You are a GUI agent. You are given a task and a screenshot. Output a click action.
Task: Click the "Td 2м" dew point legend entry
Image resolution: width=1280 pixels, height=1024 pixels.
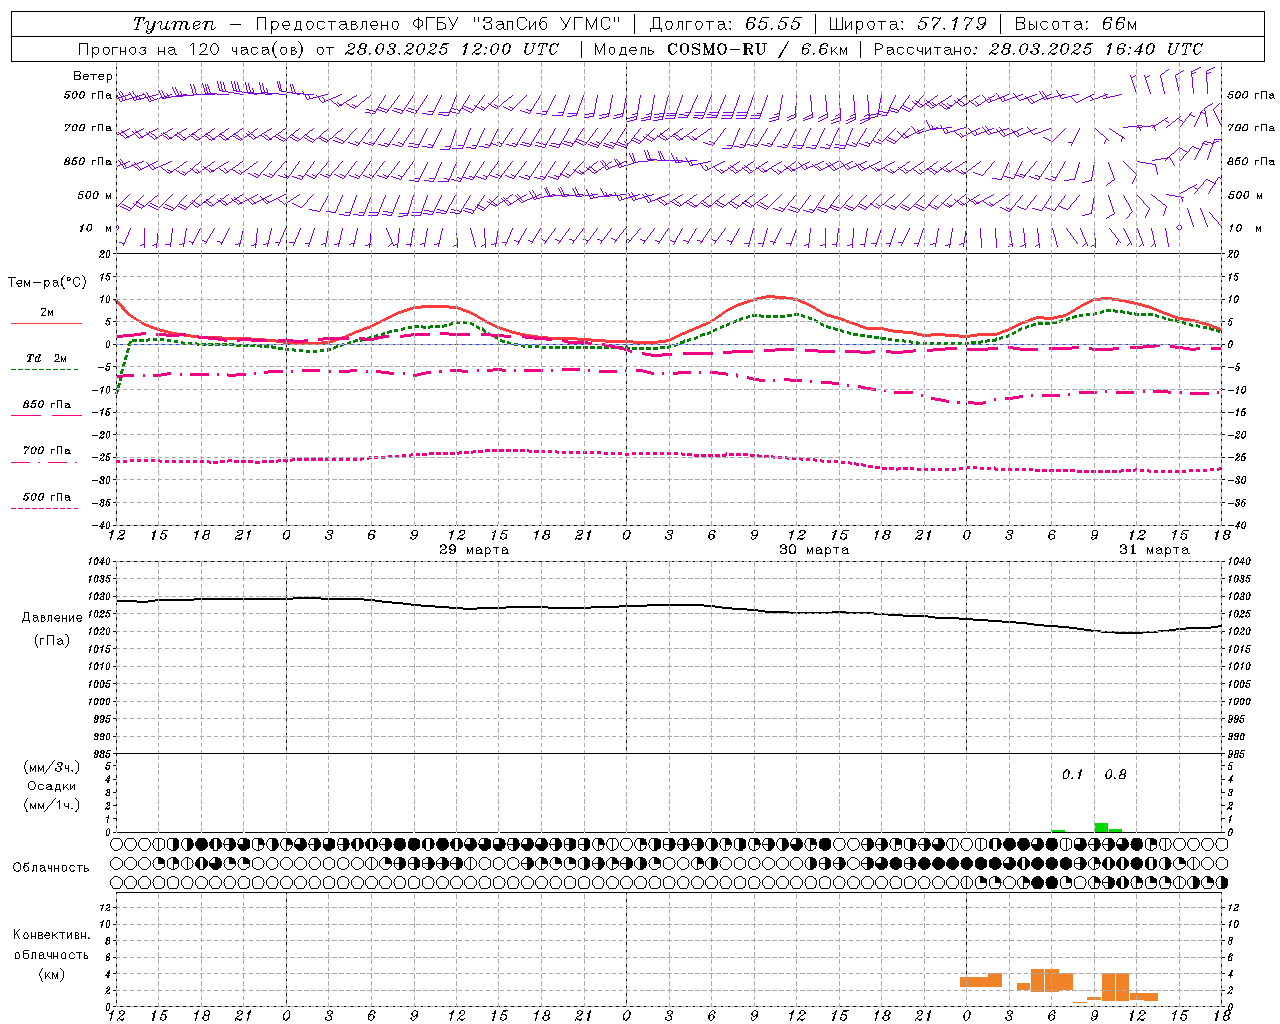point(46,358)
